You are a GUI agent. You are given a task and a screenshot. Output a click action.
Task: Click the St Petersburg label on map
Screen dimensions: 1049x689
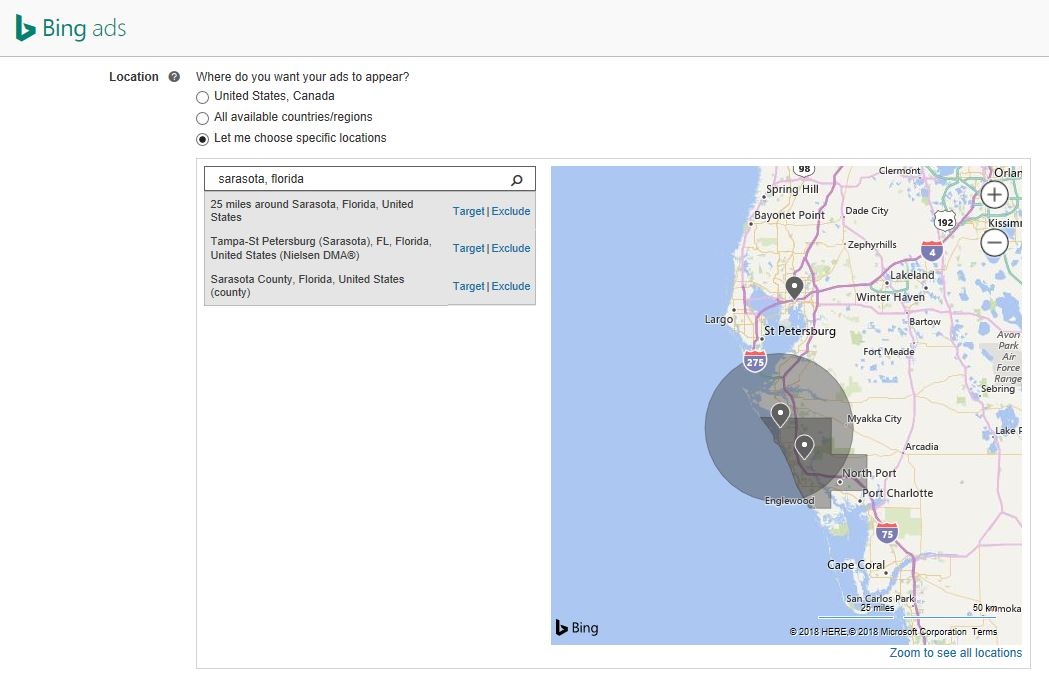coord(799,331)
